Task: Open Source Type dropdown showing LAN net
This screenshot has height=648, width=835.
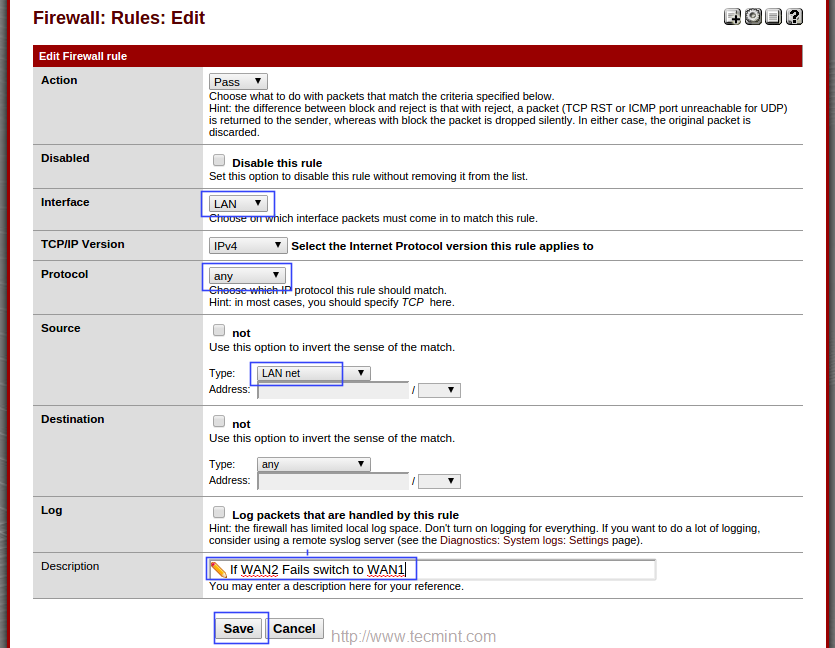Action: [314, 373]
